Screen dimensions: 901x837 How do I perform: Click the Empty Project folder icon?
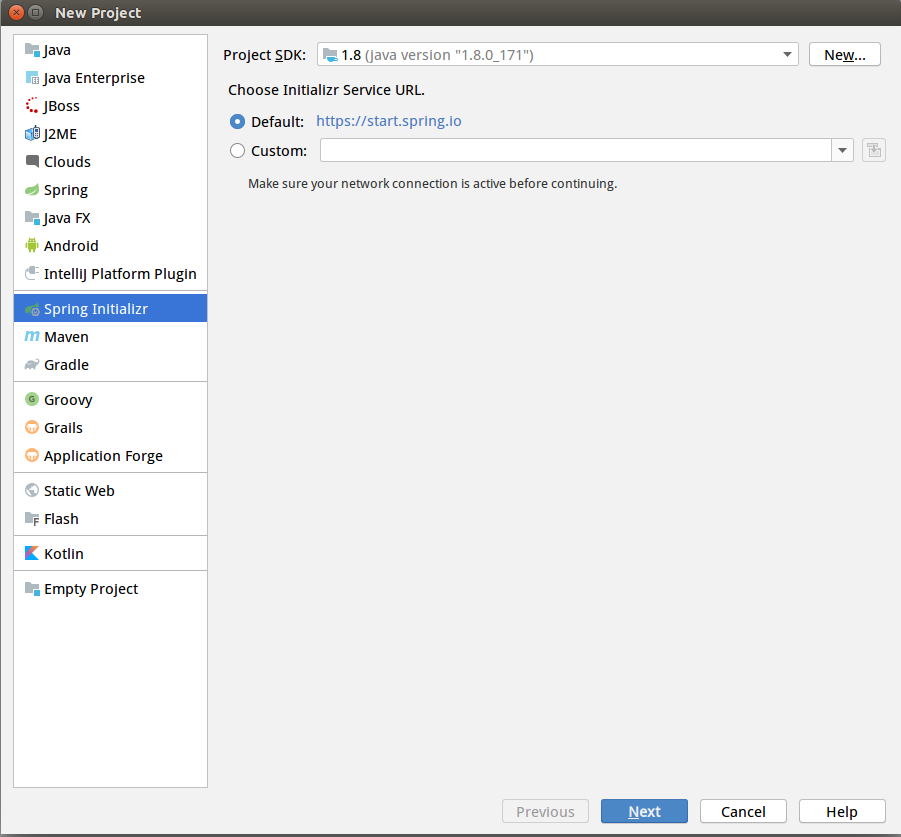(32, 588)
